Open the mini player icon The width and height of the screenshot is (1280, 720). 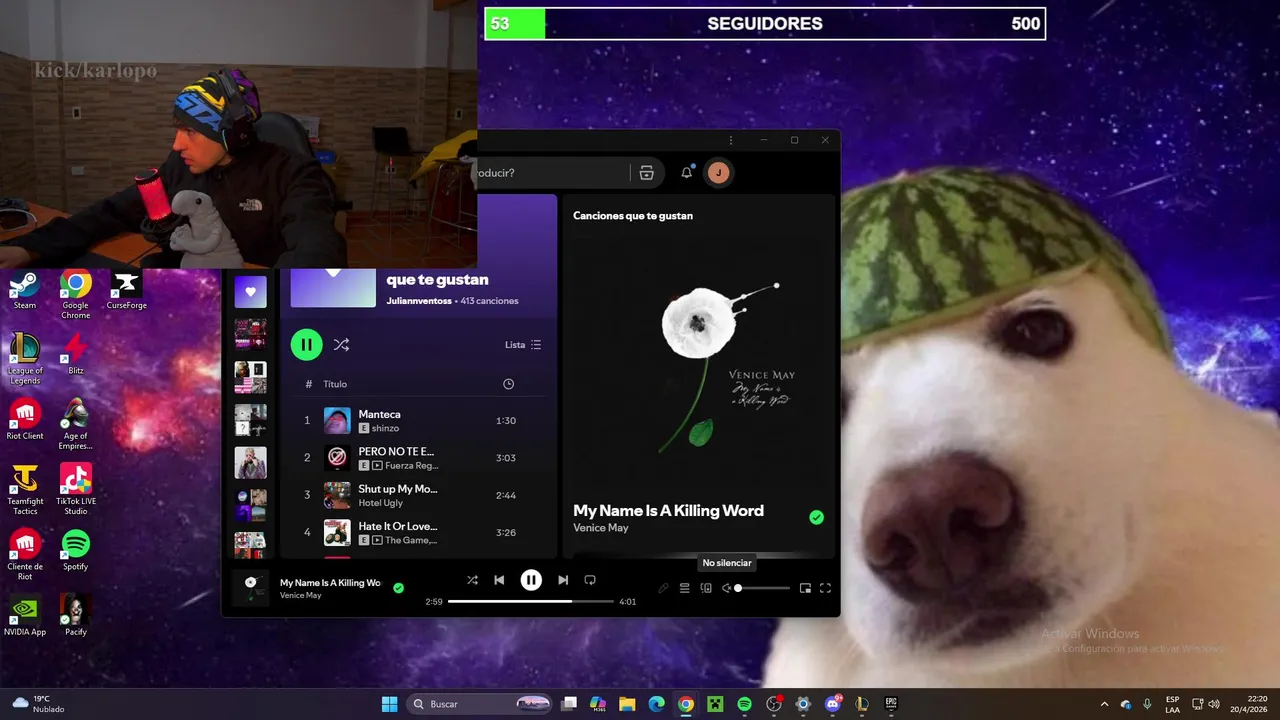click(x=805, y=588)
